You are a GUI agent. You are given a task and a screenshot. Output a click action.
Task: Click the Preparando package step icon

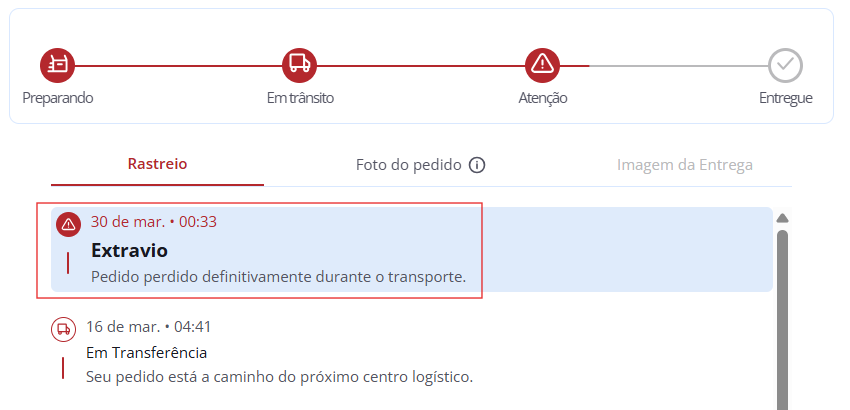(58, 65)
